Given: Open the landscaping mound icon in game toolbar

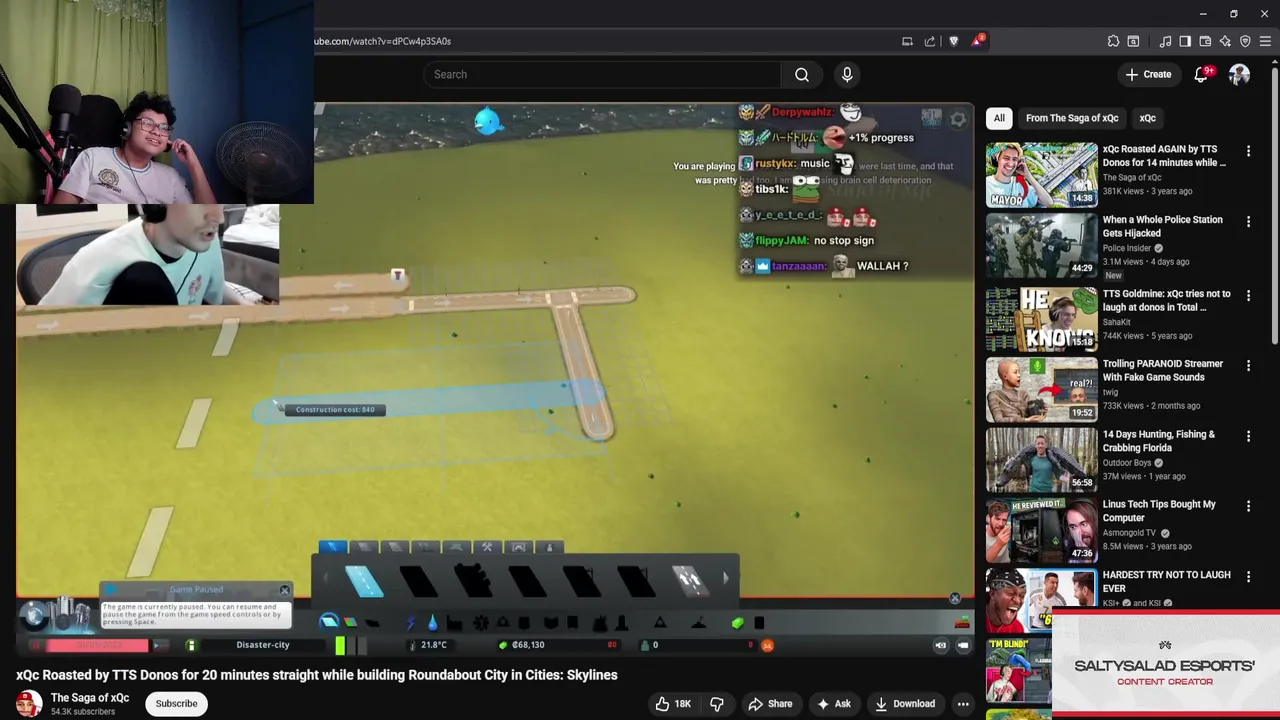Looking at the screenshot, I should coord(699,623).
